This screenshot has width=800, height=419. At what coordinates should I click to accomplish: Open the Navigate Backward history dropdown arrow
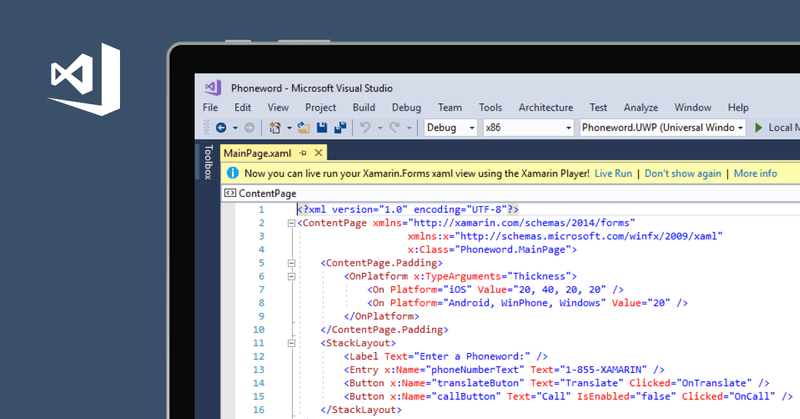pyautogui.click(x=235, y=128)
